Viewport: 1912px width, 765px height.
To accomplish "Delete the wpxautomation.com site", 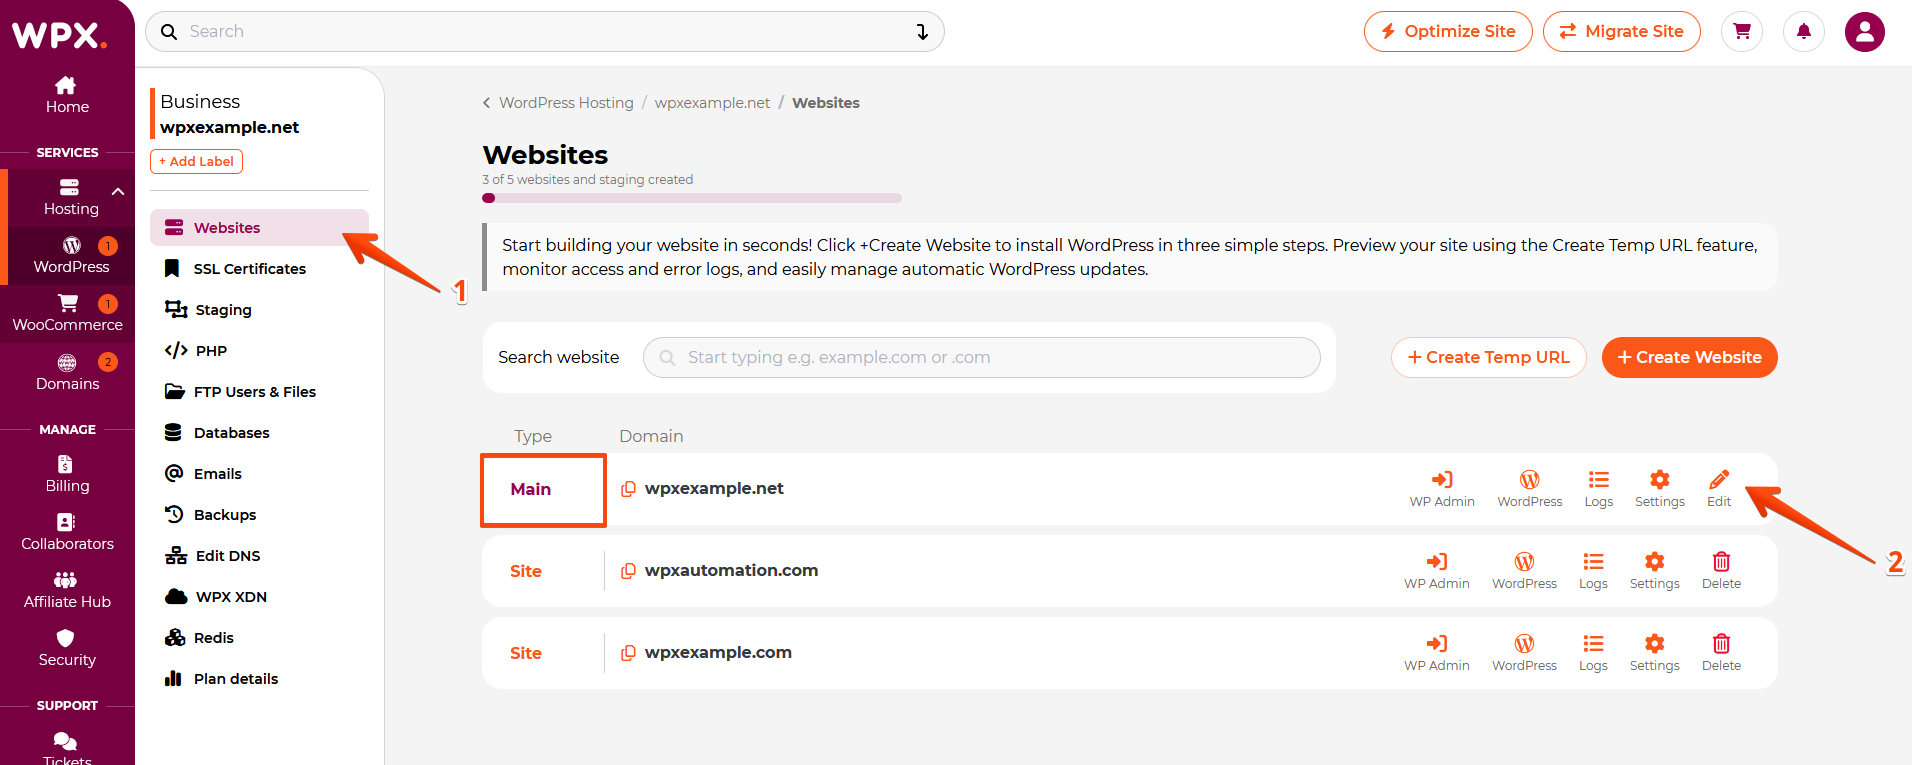I will click(x=1721, y=571).
